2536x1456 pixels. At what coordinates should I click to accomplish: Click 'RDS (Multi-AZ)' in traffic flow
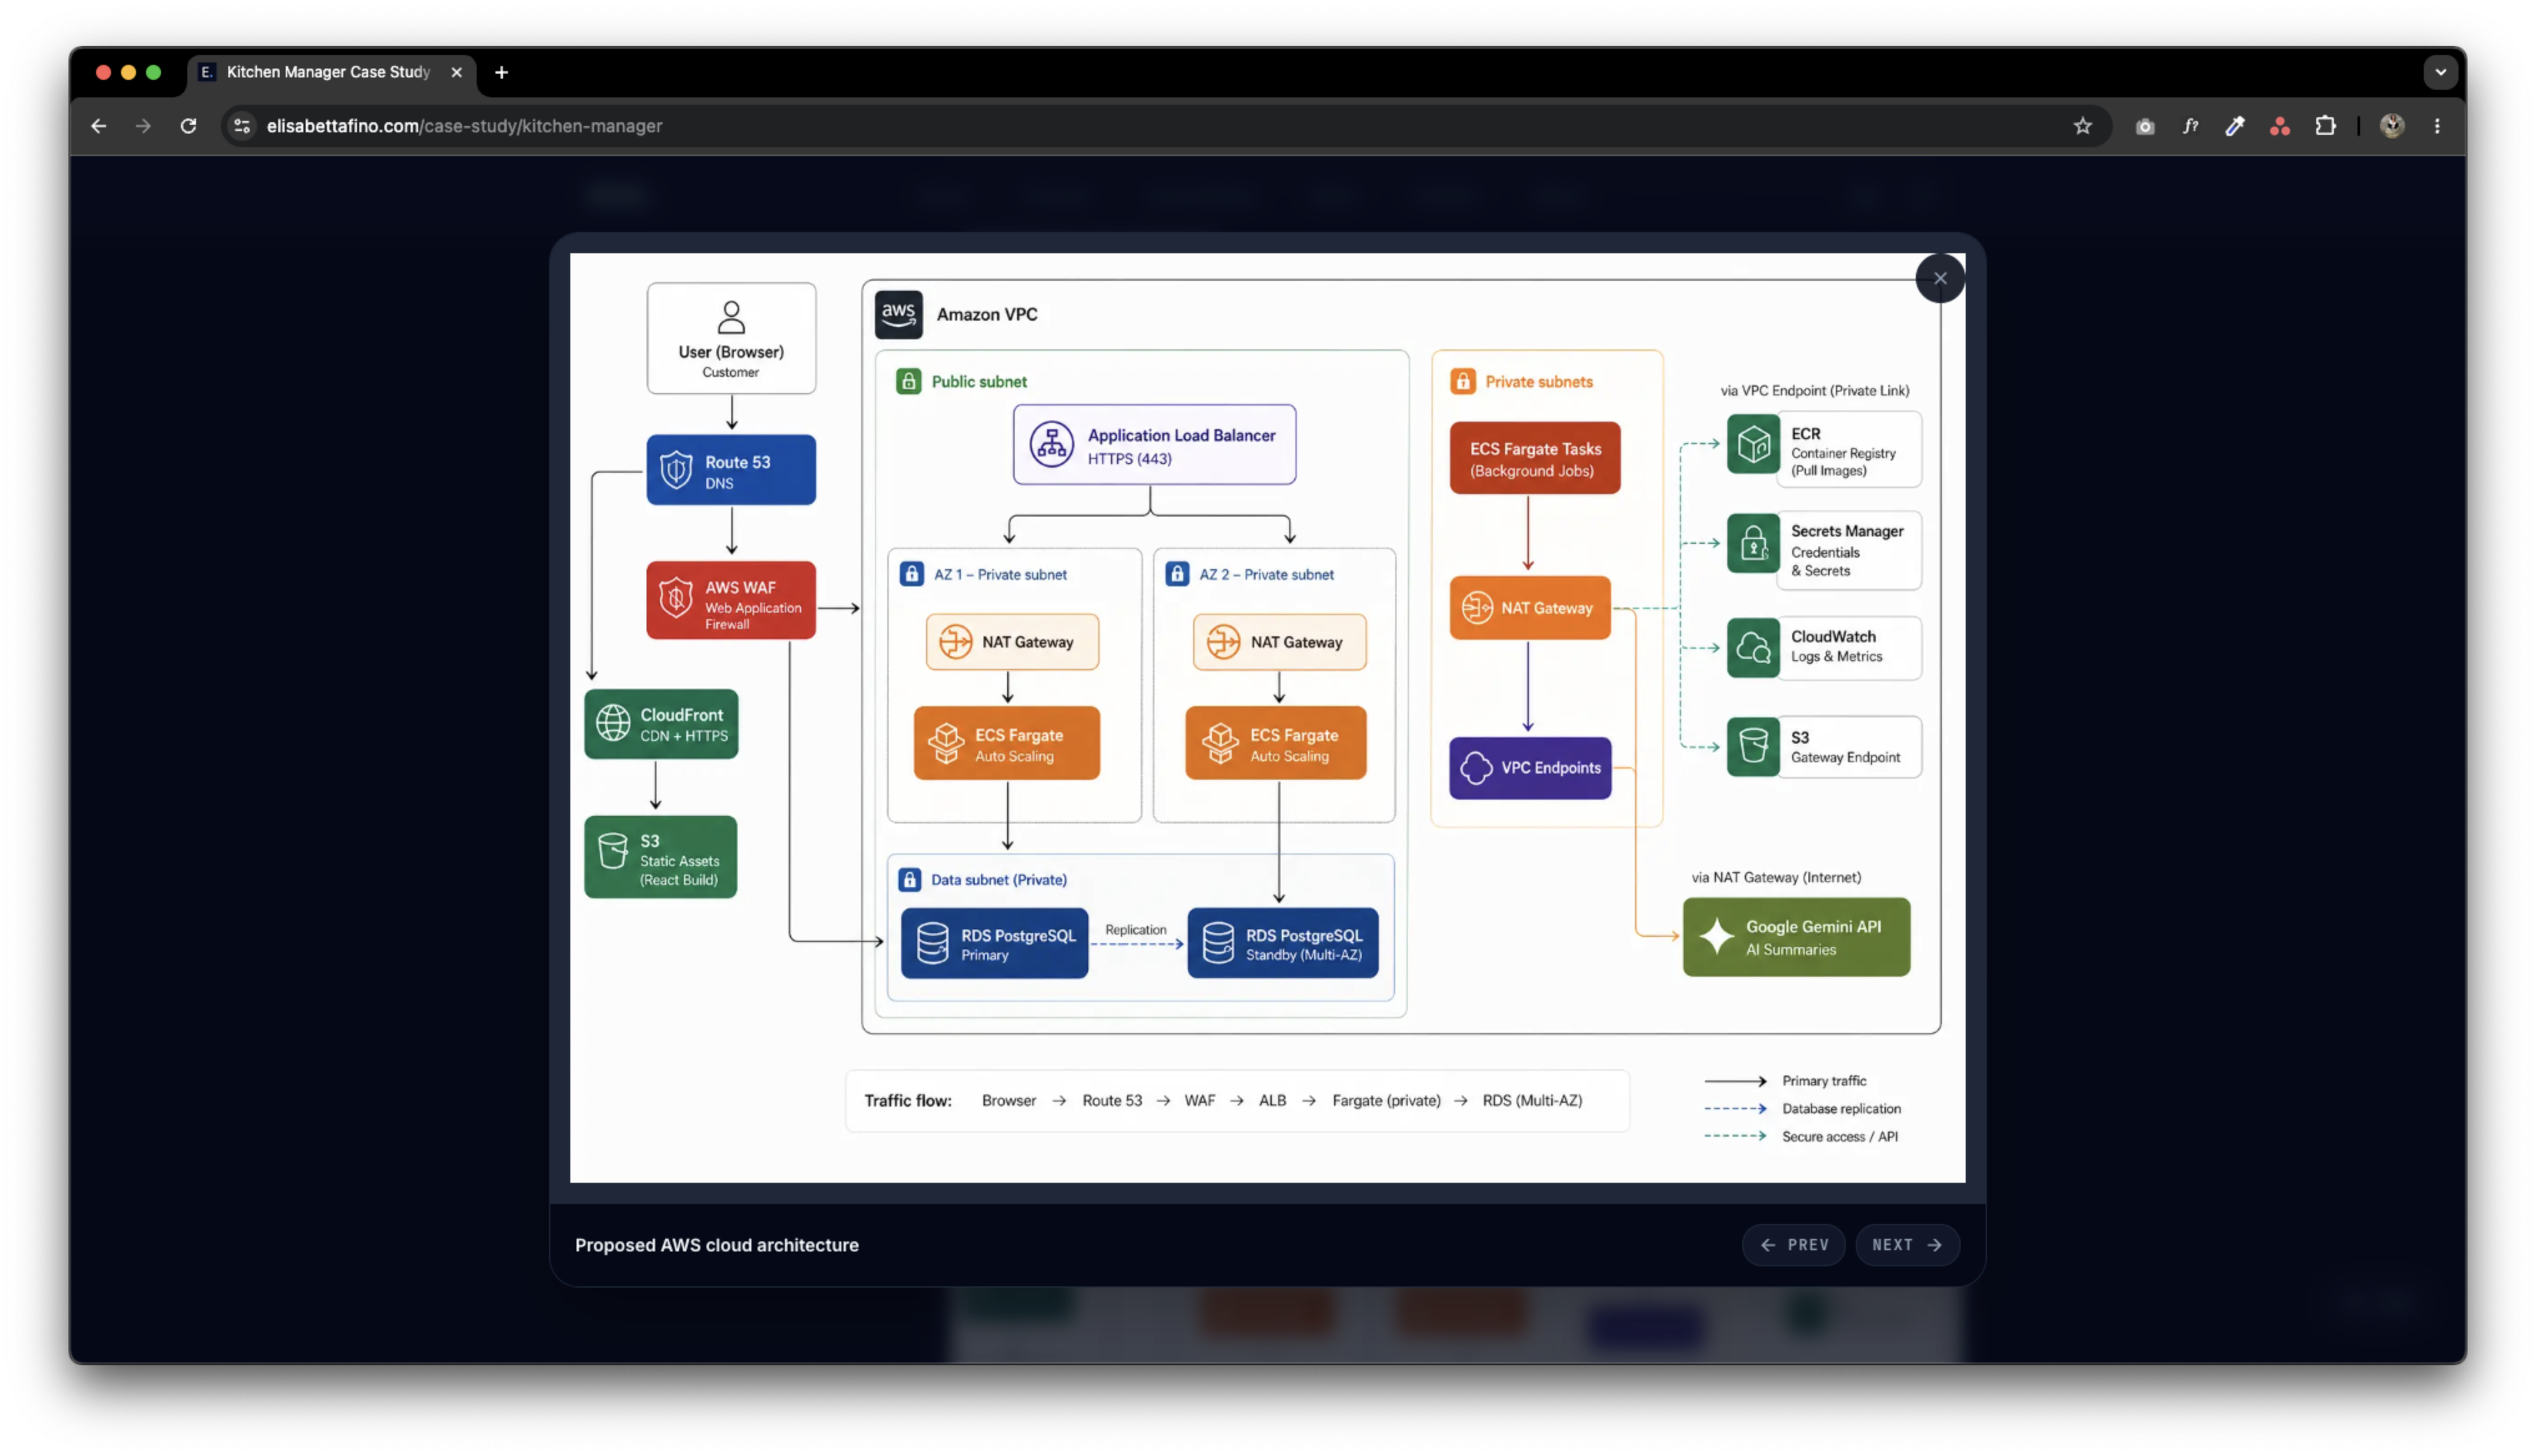(x=1532, y=1100)
